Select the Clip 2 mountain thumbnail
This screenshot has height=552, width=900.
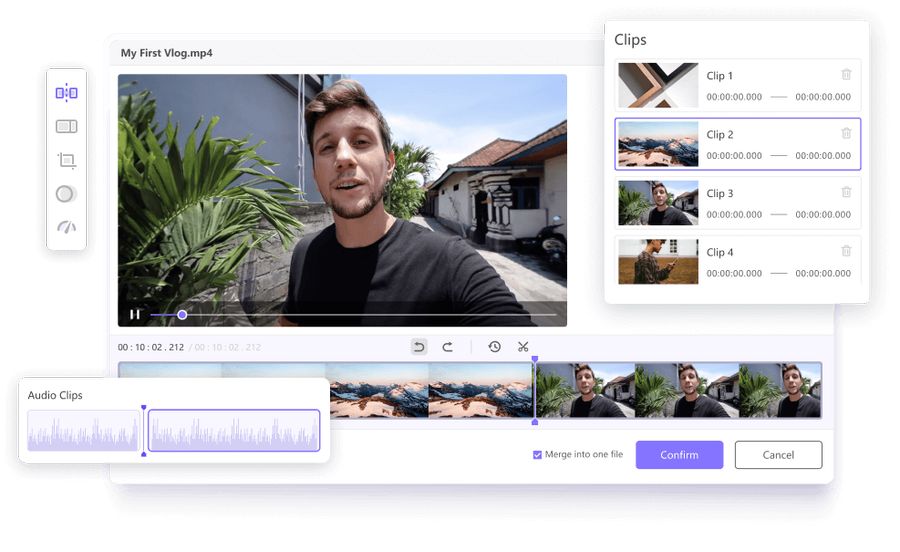[658, 144]
